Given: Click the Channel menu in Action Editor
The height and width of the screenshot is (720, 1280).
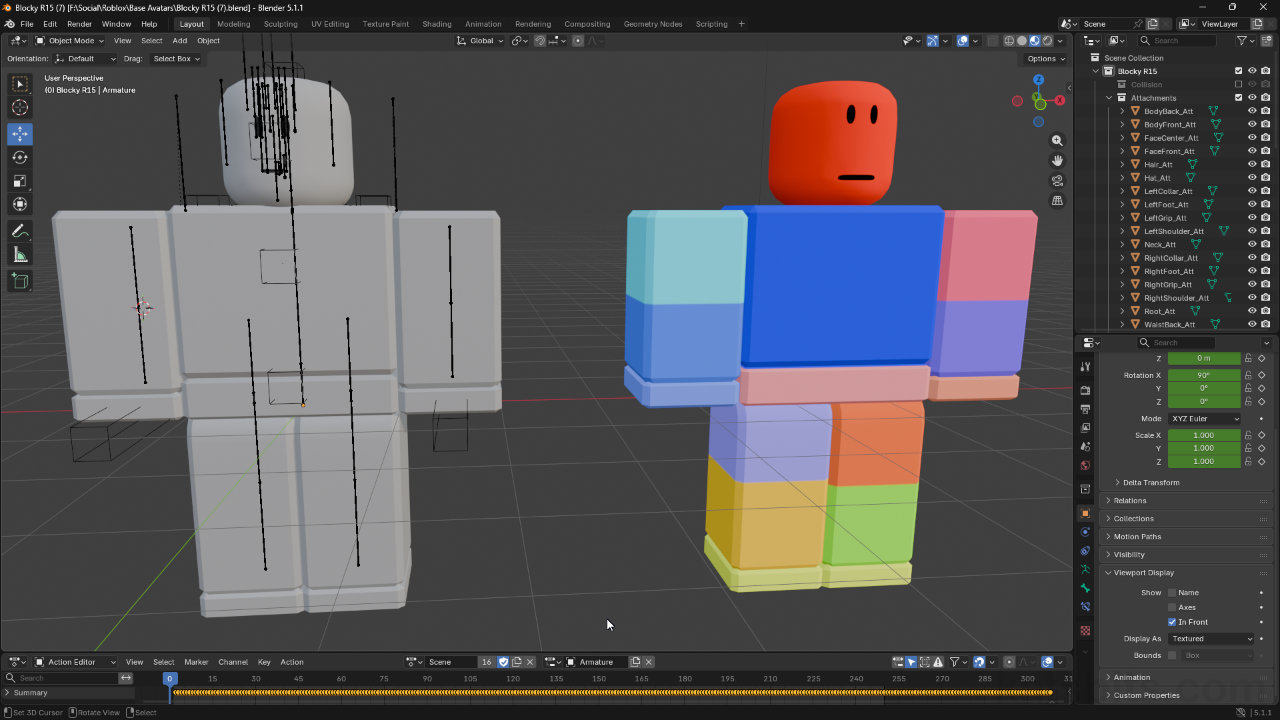Looking at the screenshot, I should (233, 662).
